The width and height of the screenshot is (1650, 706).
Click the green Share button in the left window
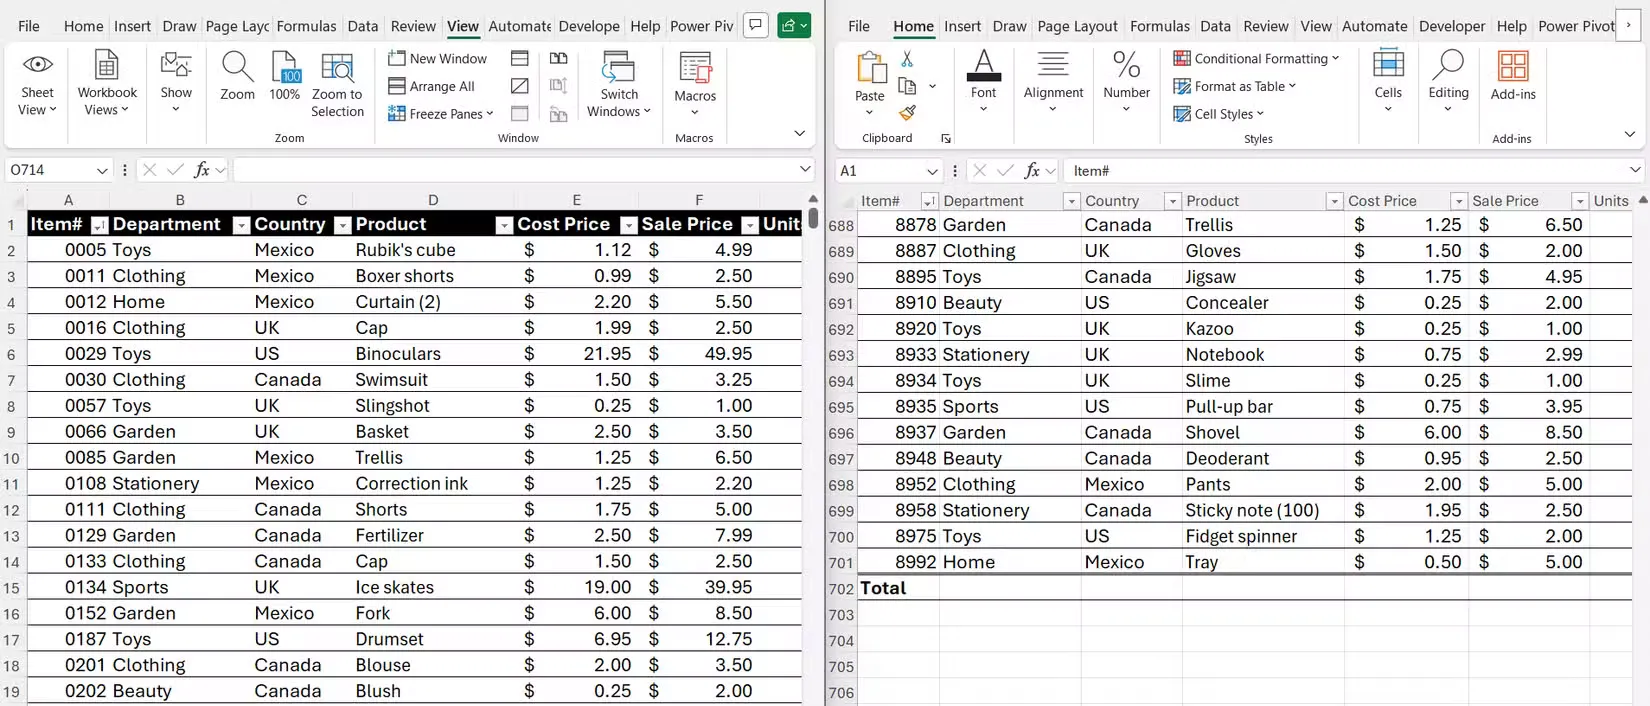tap(793, 25)
